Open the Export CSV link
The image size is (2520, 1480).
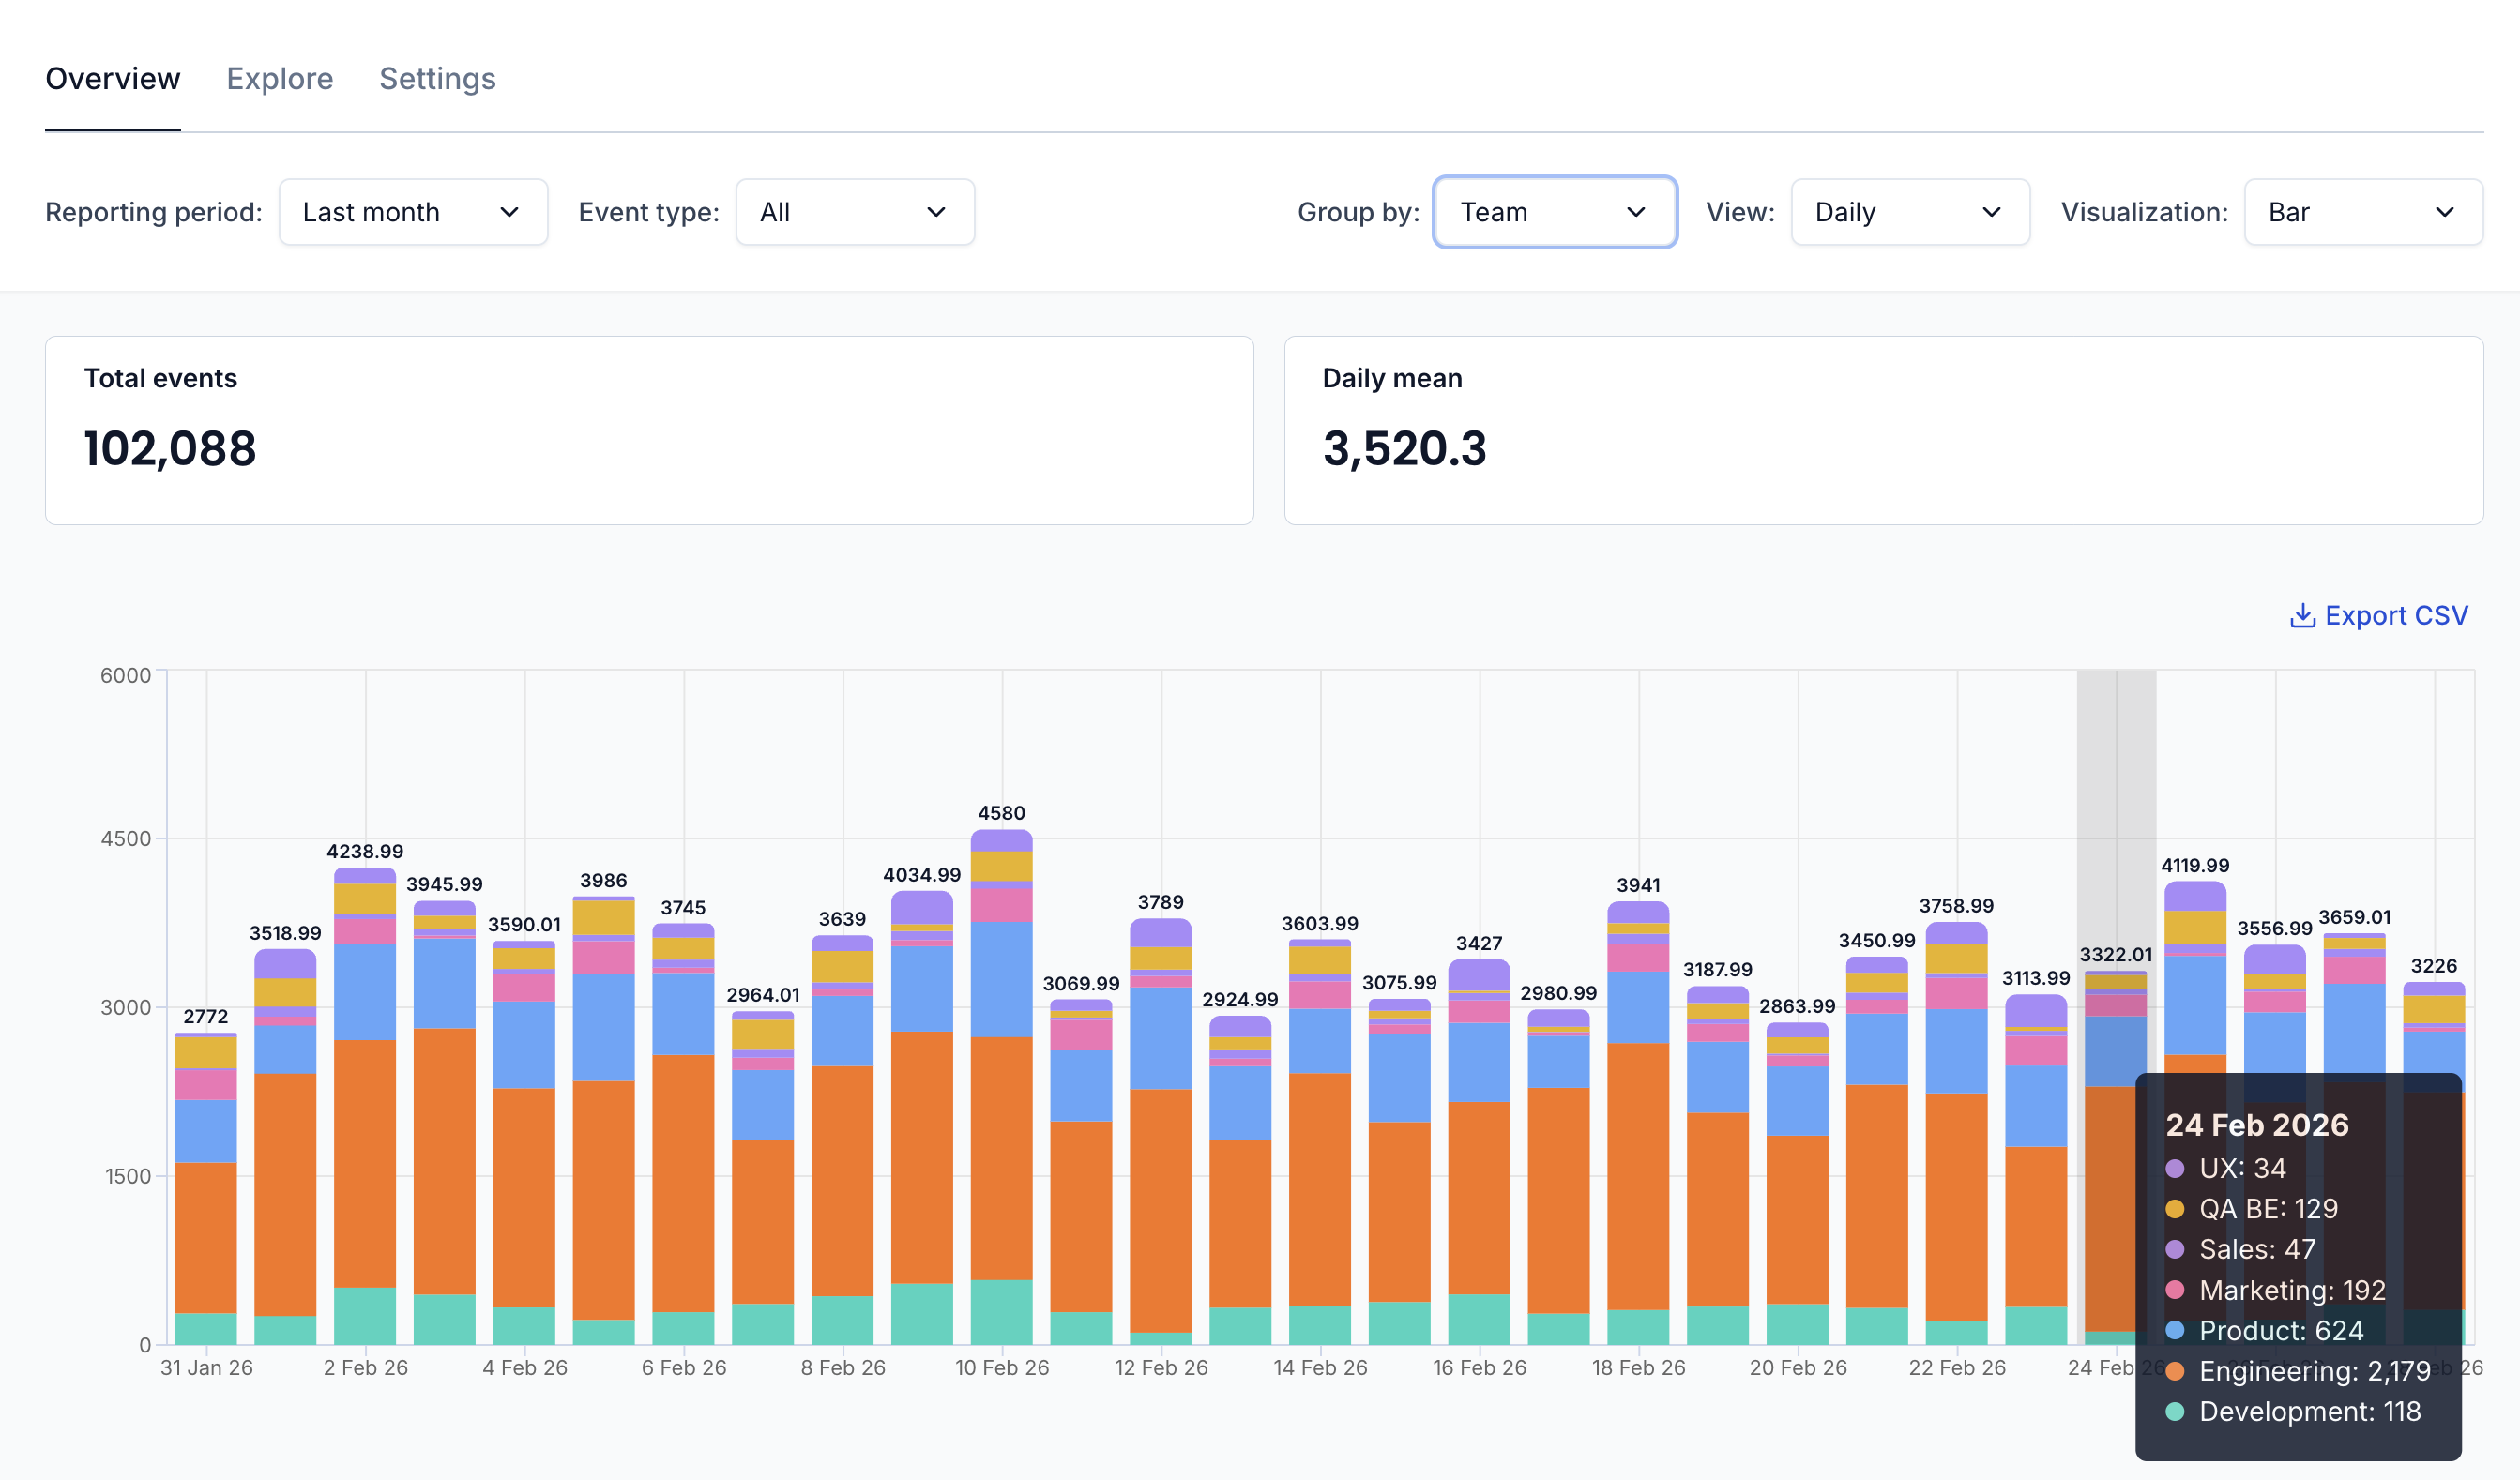[2379, 615]
